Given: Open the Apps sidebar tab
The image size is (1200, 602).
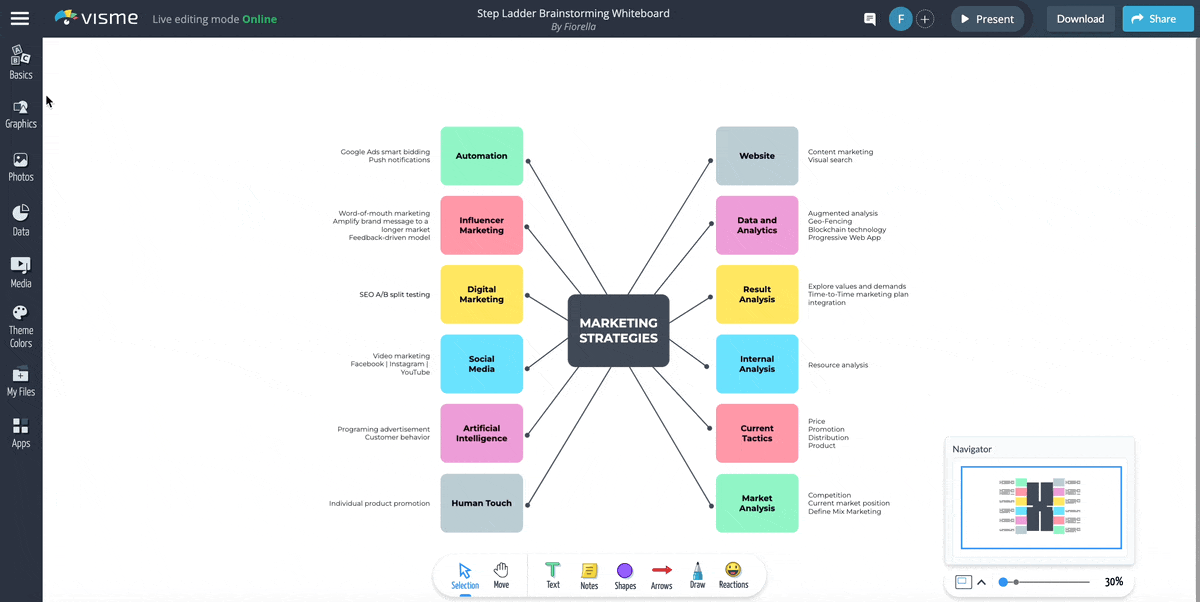Looking at the screenshot, I should pyautogui.click(x=21, y=433).
